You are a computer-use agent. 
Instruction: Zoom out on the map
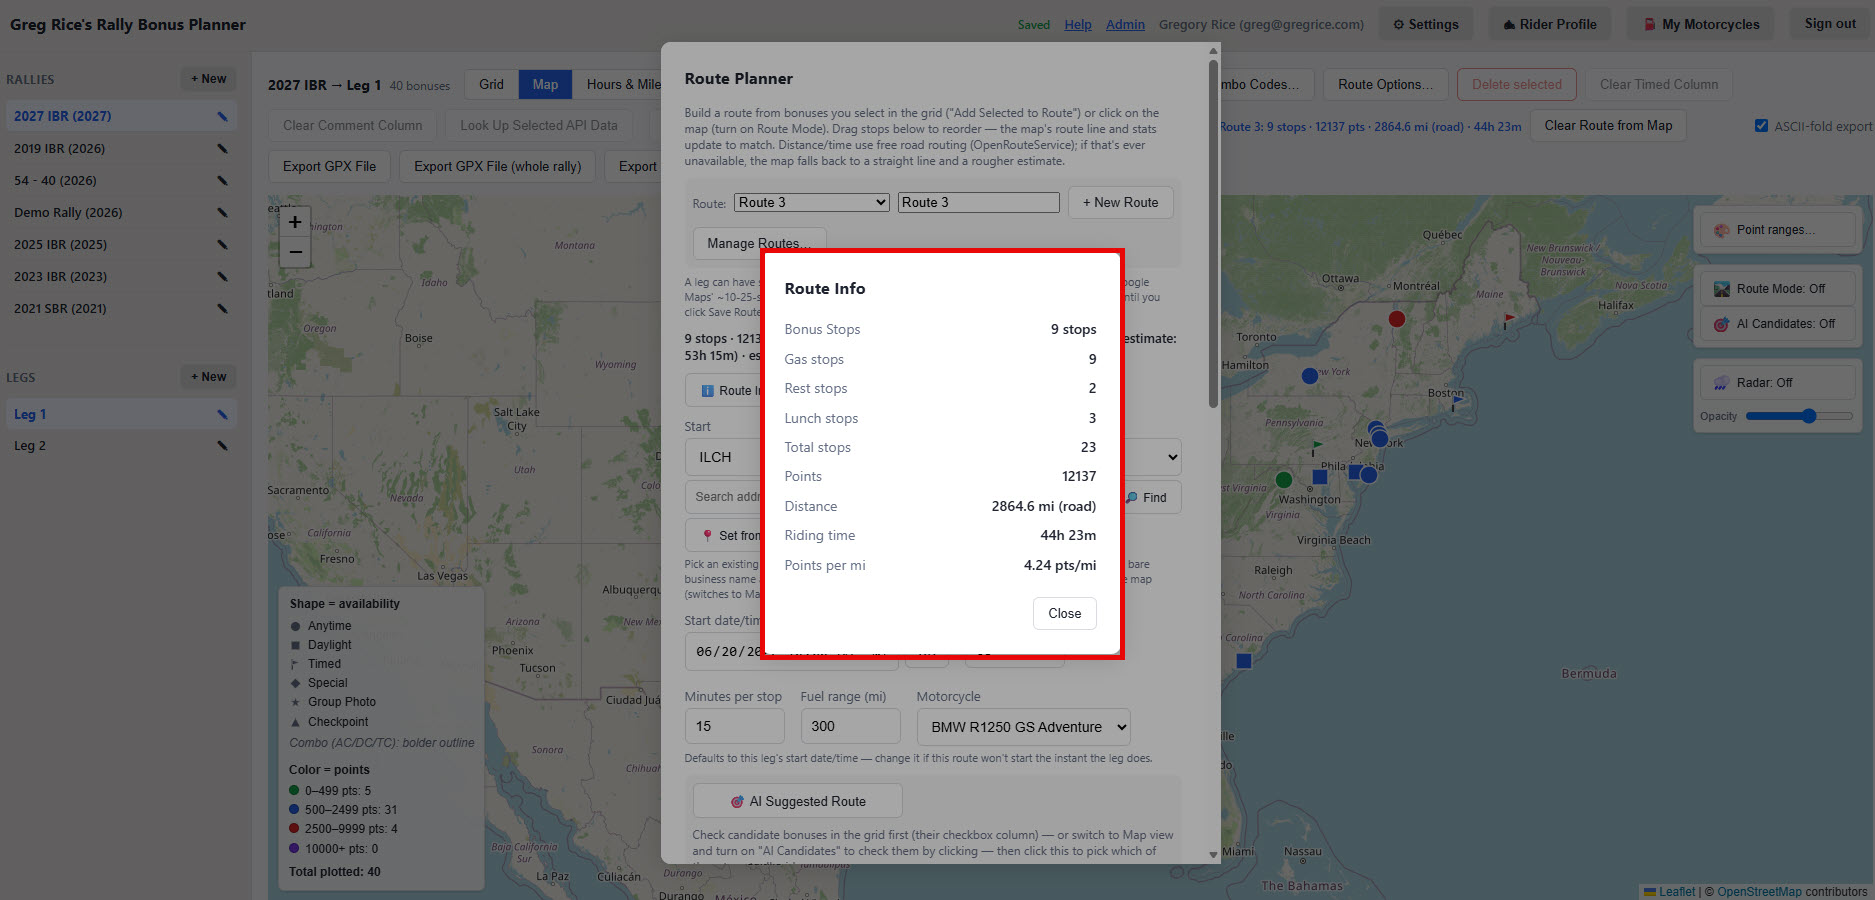[295, 252]
